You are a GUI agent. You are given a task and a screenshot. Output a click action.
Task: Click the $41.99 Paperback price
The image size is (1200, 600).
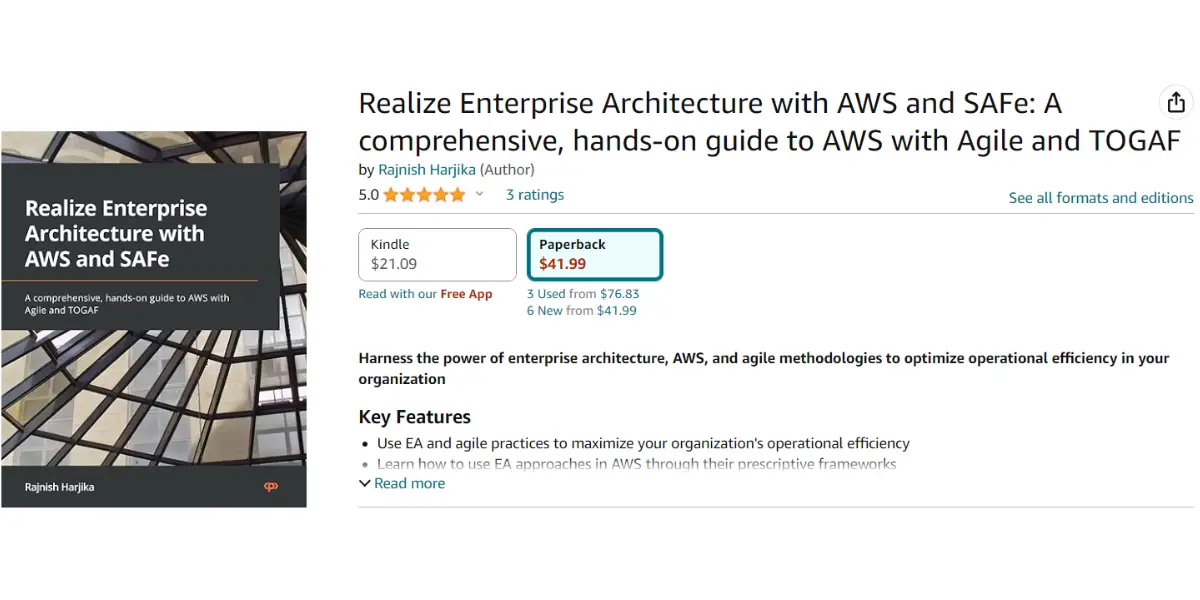coord(563,264)
